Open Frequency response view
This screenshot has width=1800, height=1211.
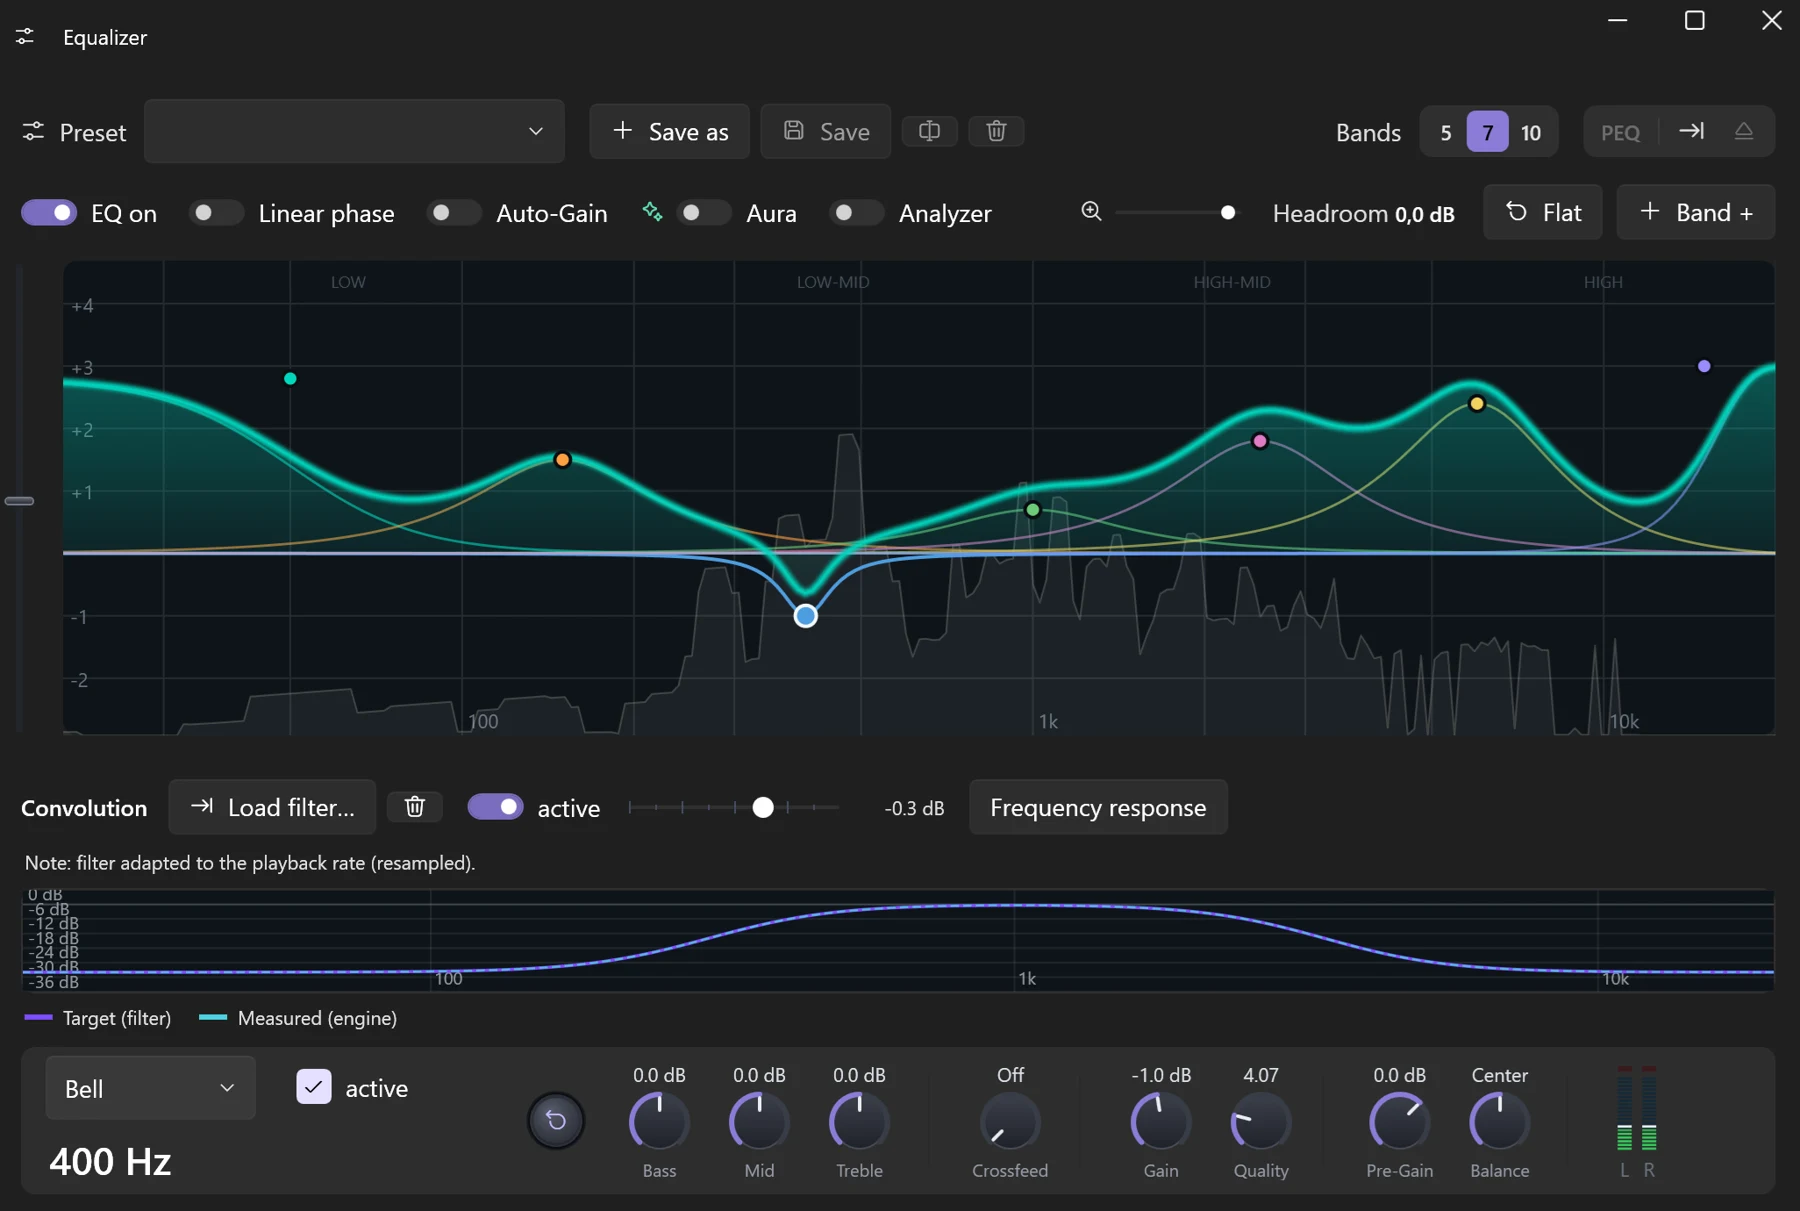pyautogui.click(x=1098, y=807)
